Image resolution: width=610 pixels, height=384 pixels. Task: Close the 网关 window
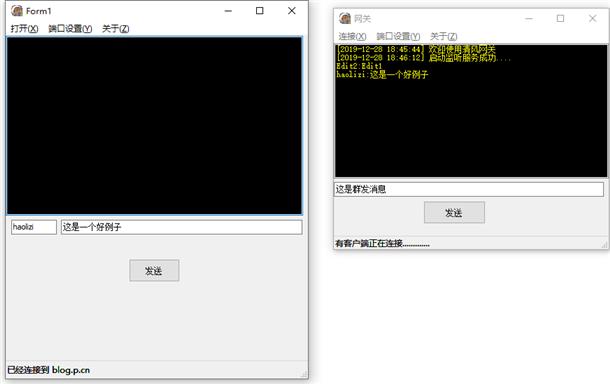592,18
